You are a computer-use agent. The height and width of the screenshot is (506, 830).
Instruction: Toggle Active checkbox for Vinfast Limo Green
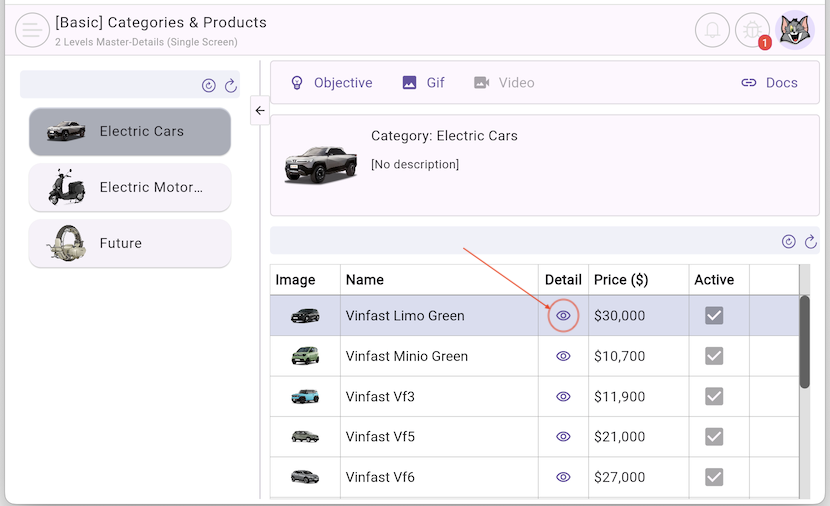click(714, 316)
